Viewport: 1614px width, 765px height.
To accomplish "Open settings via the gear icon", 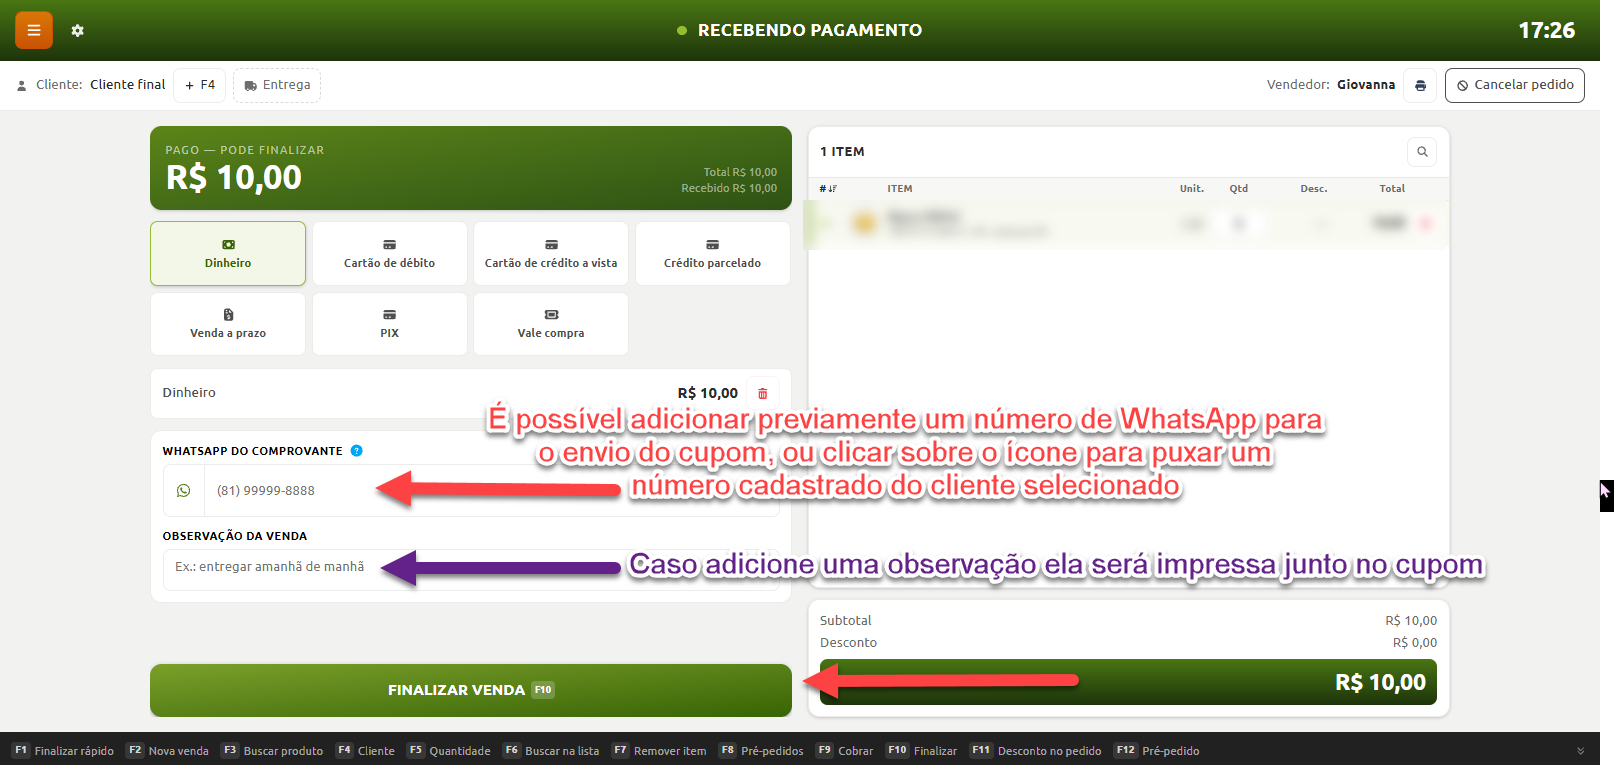I will 77,31.
